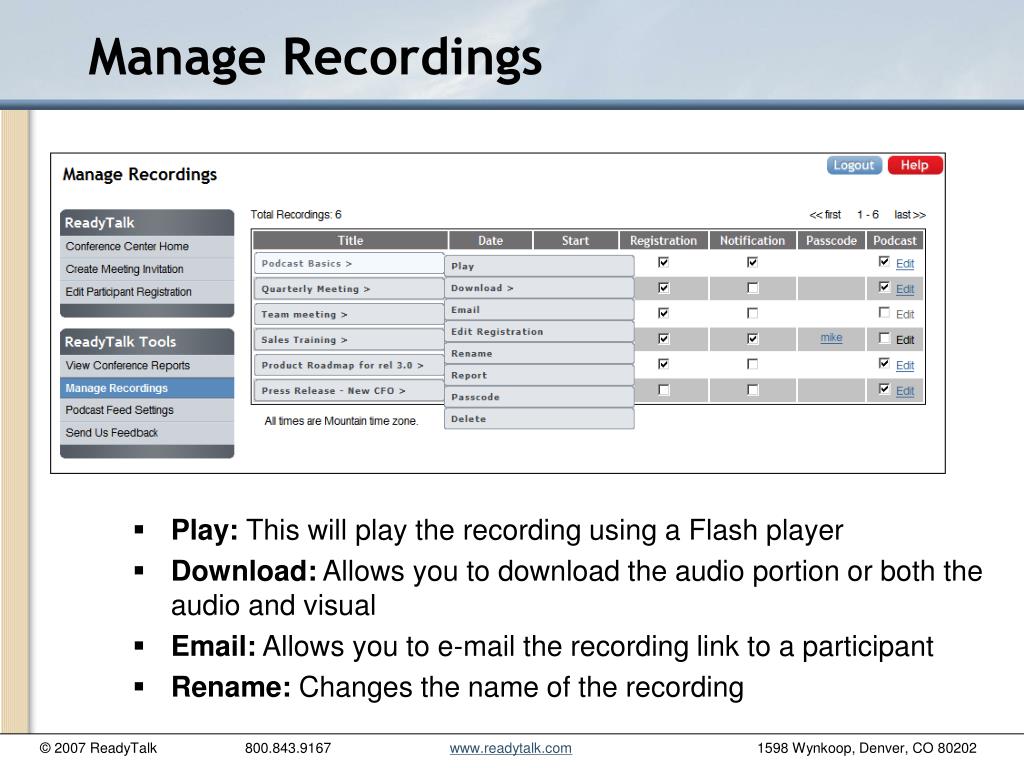
Task: Click the 'Total Recordings: 6' text
Action: coord(296,215)
